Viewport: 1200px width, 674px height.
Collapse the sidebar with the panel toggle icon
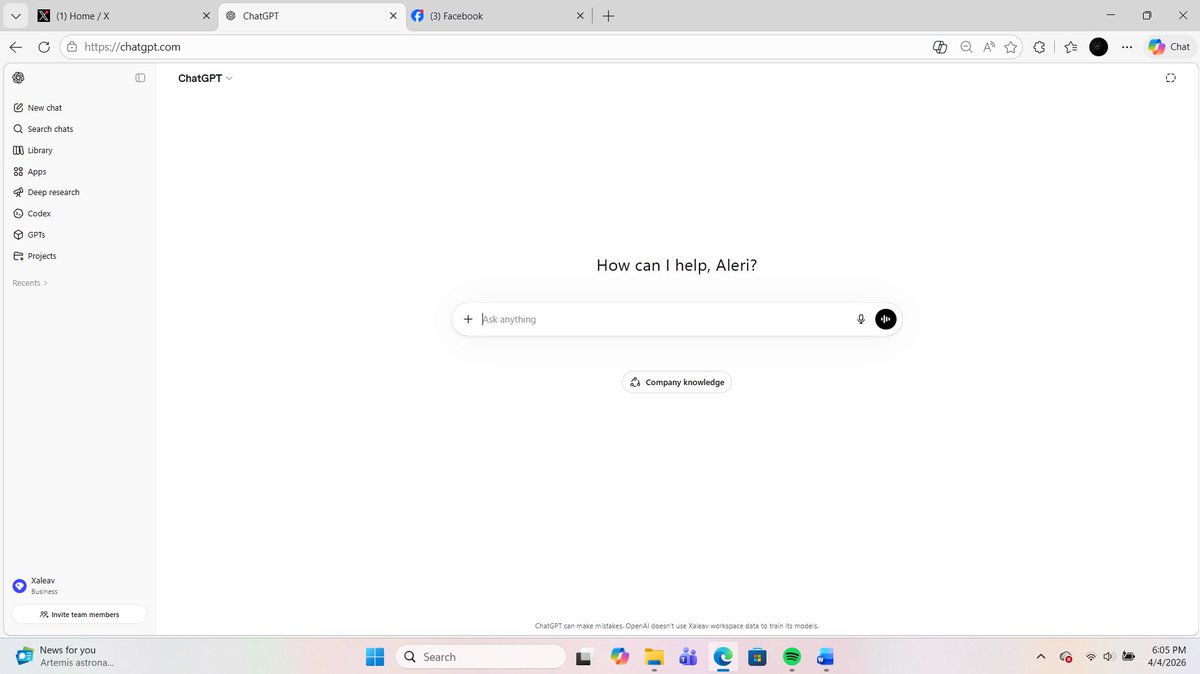[140, 78]
